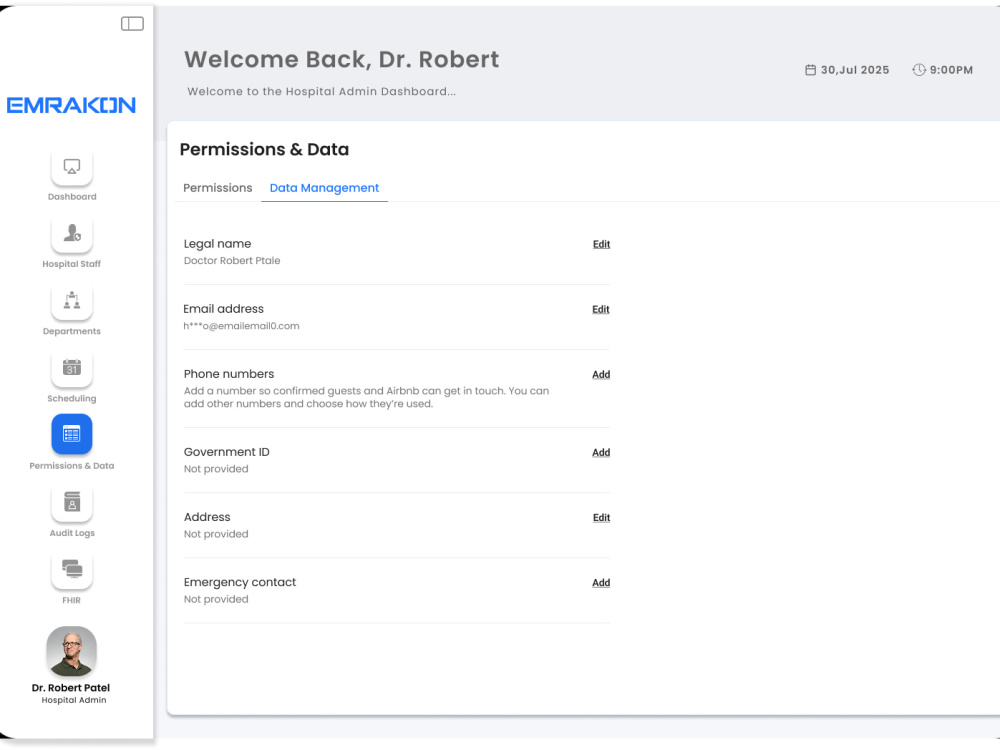Click the Welcome Back, Dr. Robert title
The height and width of the screenshot is (750, 1000).
(342, 59)
